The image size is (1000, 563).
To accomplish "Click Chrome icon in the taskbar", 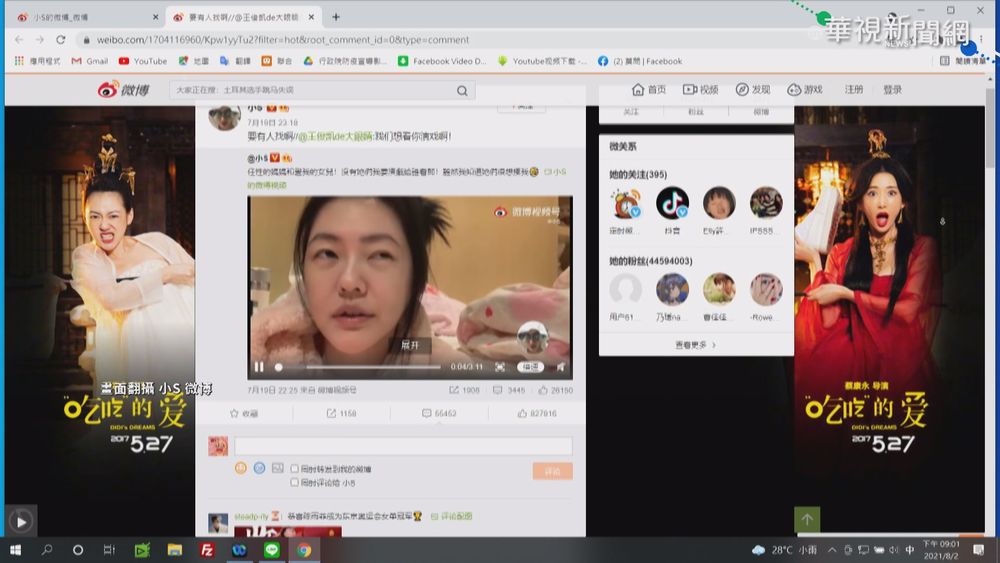I will tap(304, 550).
